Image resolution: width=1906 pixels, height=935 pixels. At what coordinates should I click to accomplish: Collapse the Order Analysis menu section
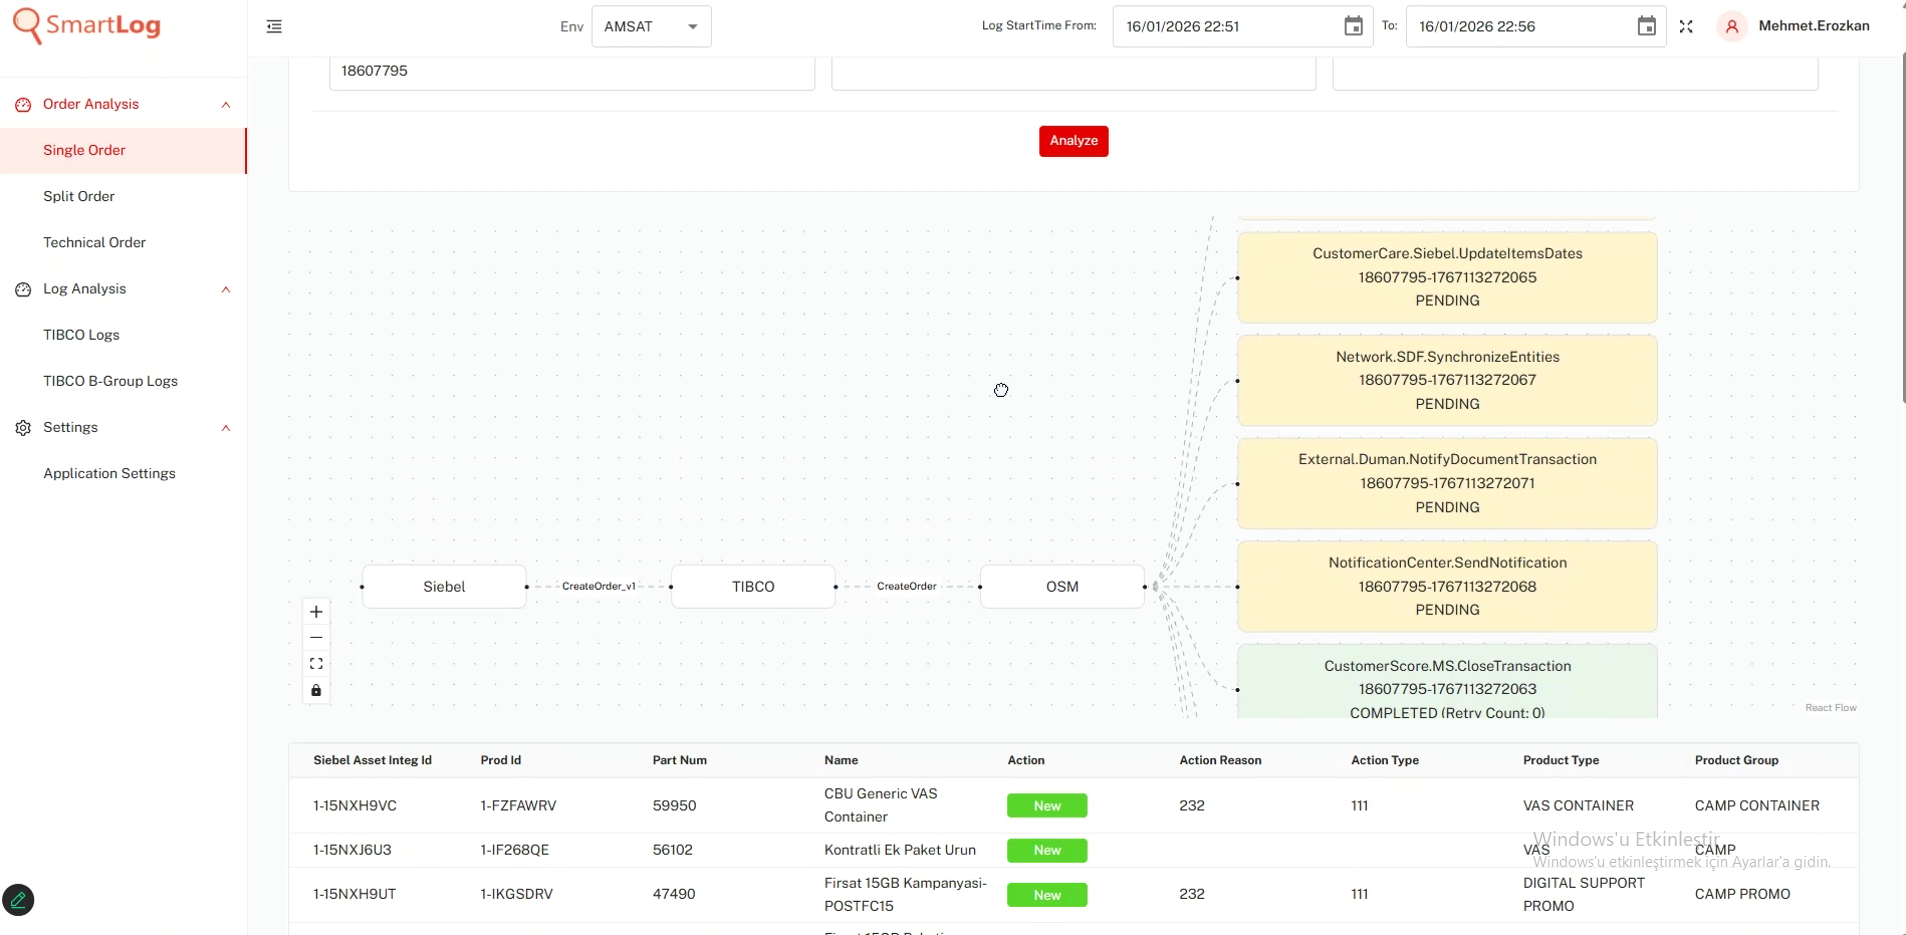(226, 105)
